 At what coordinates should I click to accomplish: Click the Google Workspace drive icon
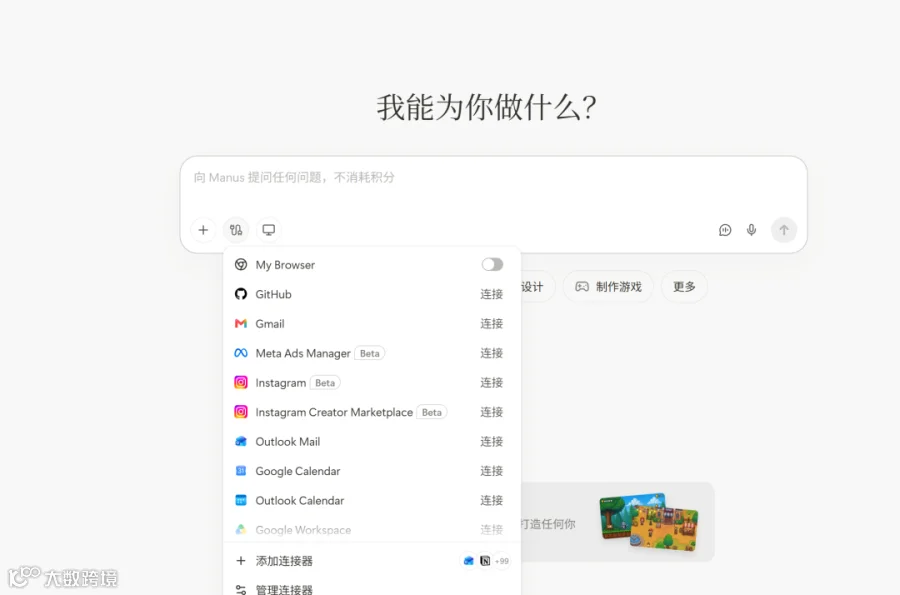point(241,530)
